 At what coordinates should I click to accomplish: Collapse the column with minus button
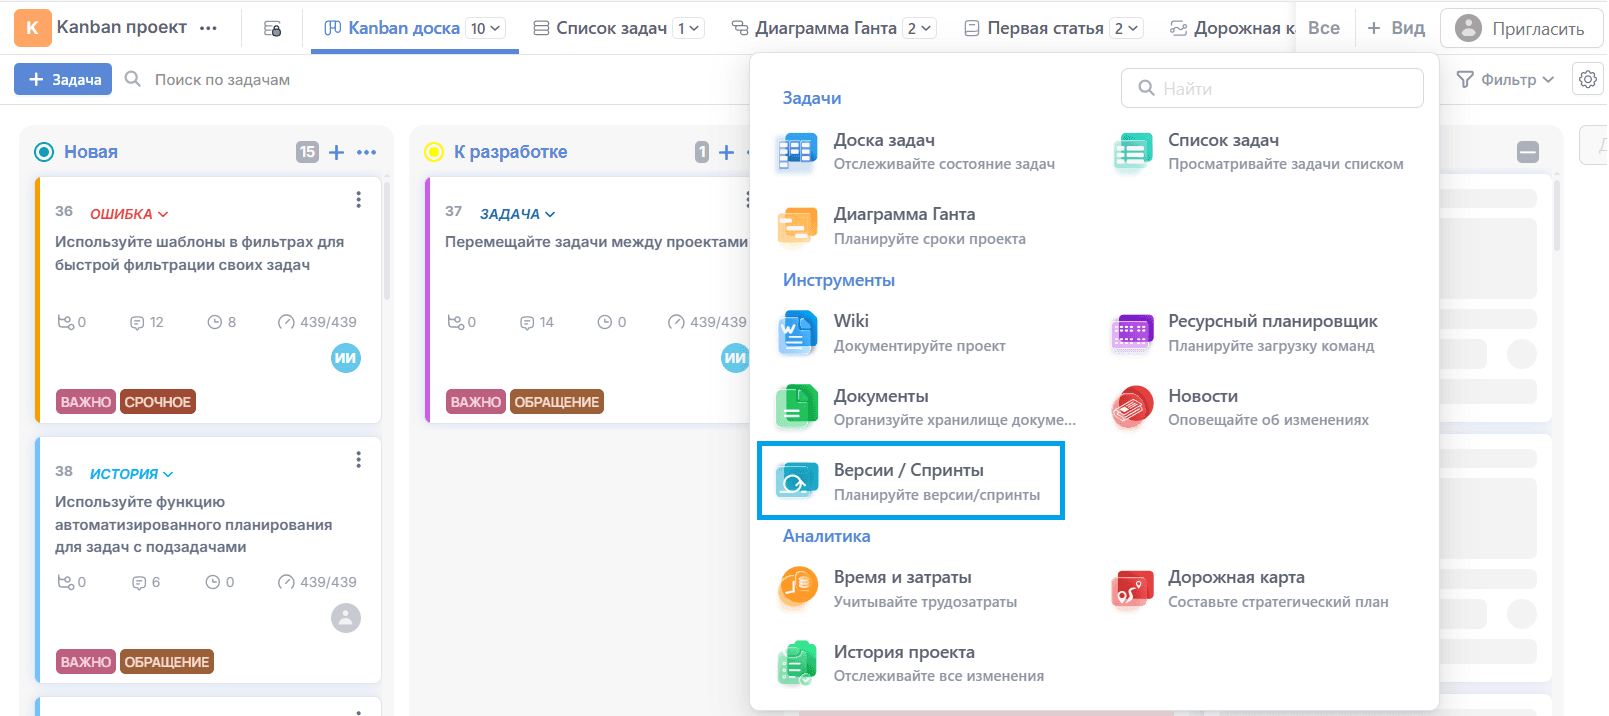(x=1527, y=152)
